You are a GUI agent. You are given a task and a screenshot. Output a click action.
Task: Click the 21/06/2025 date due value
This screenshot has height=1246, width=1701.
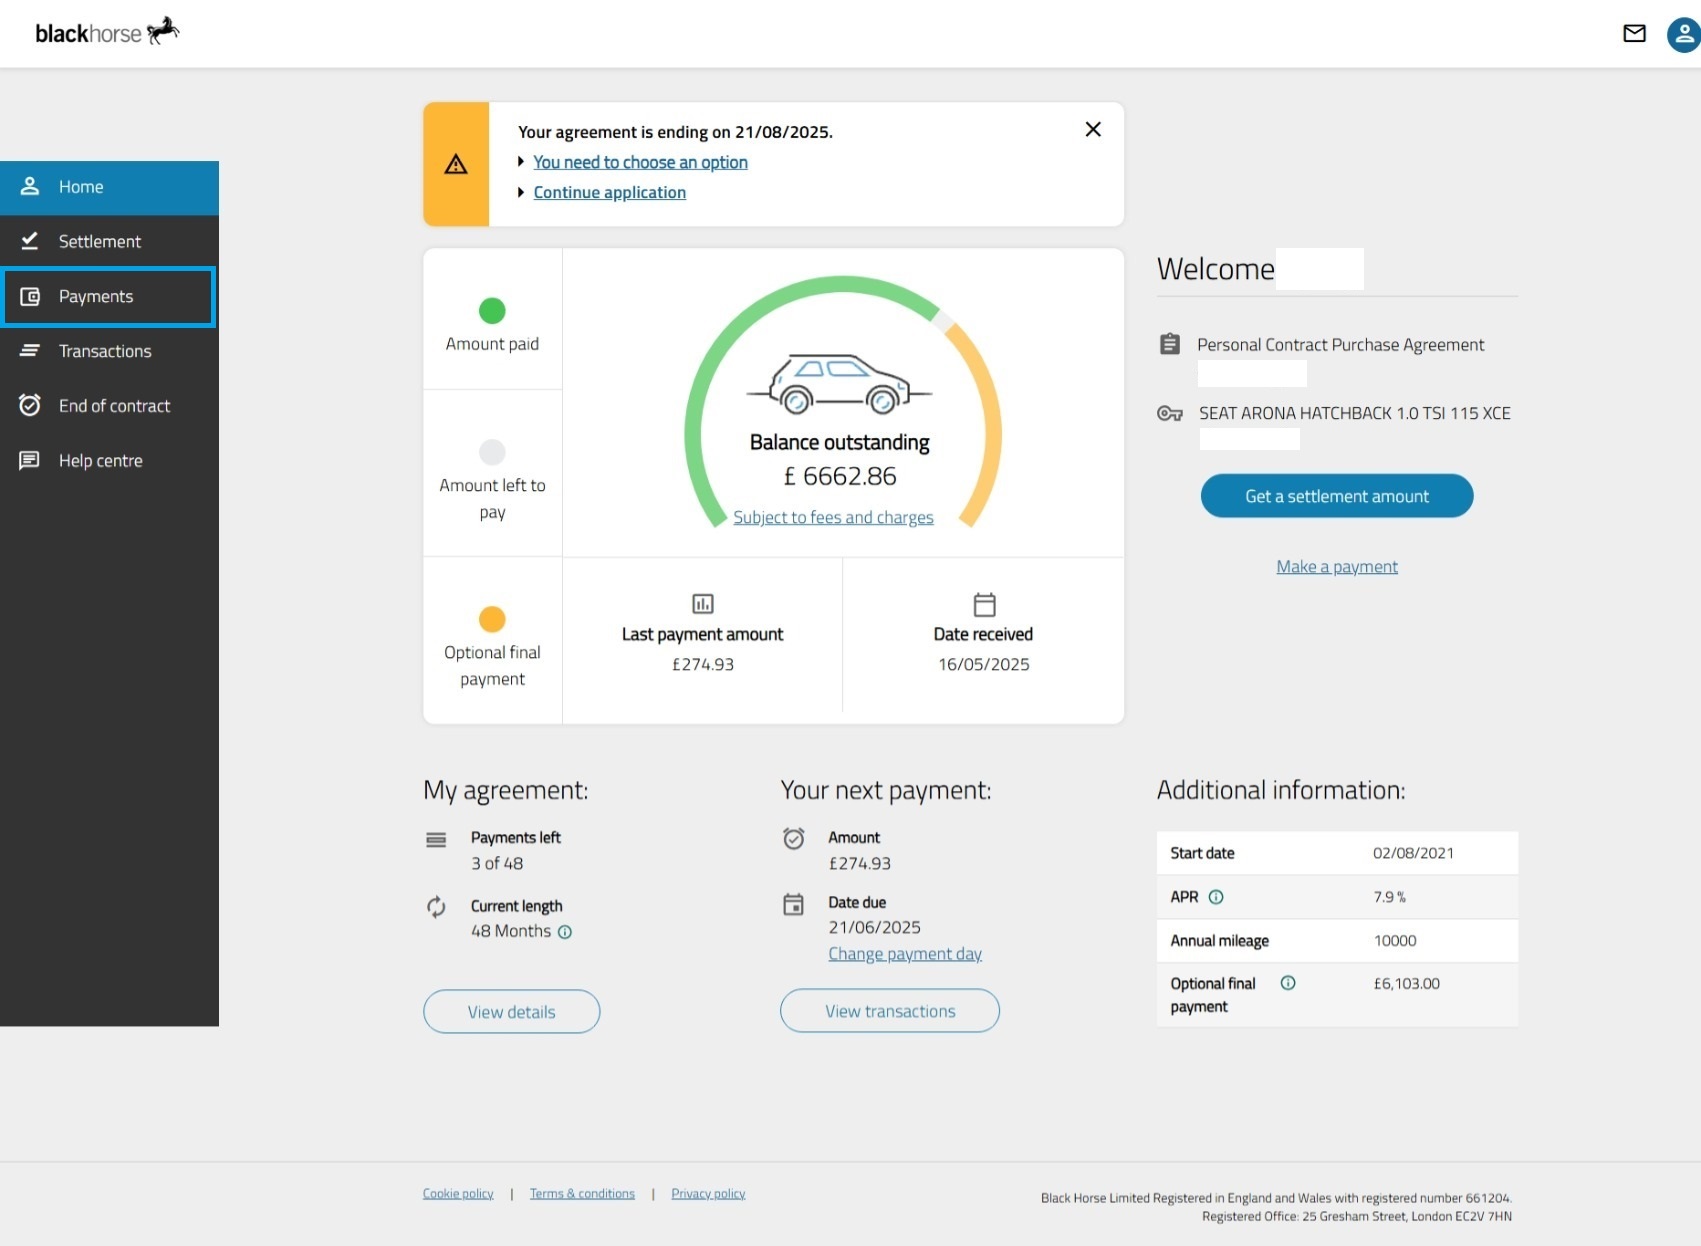(875, 927)
